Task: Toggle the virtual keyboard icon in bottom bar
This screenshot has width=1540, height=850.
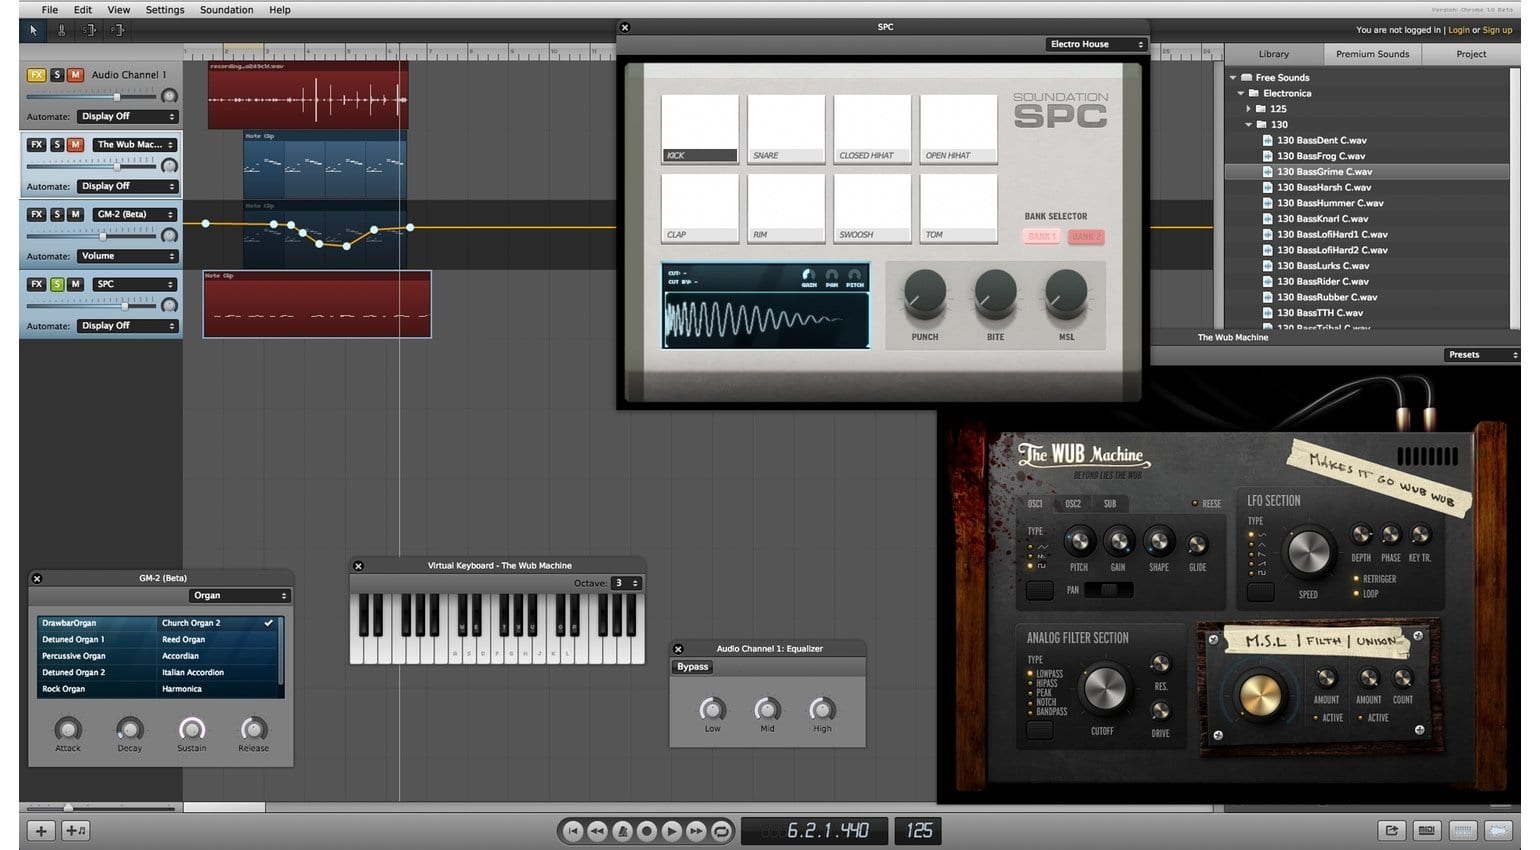Action: (x=1463, y=830)
